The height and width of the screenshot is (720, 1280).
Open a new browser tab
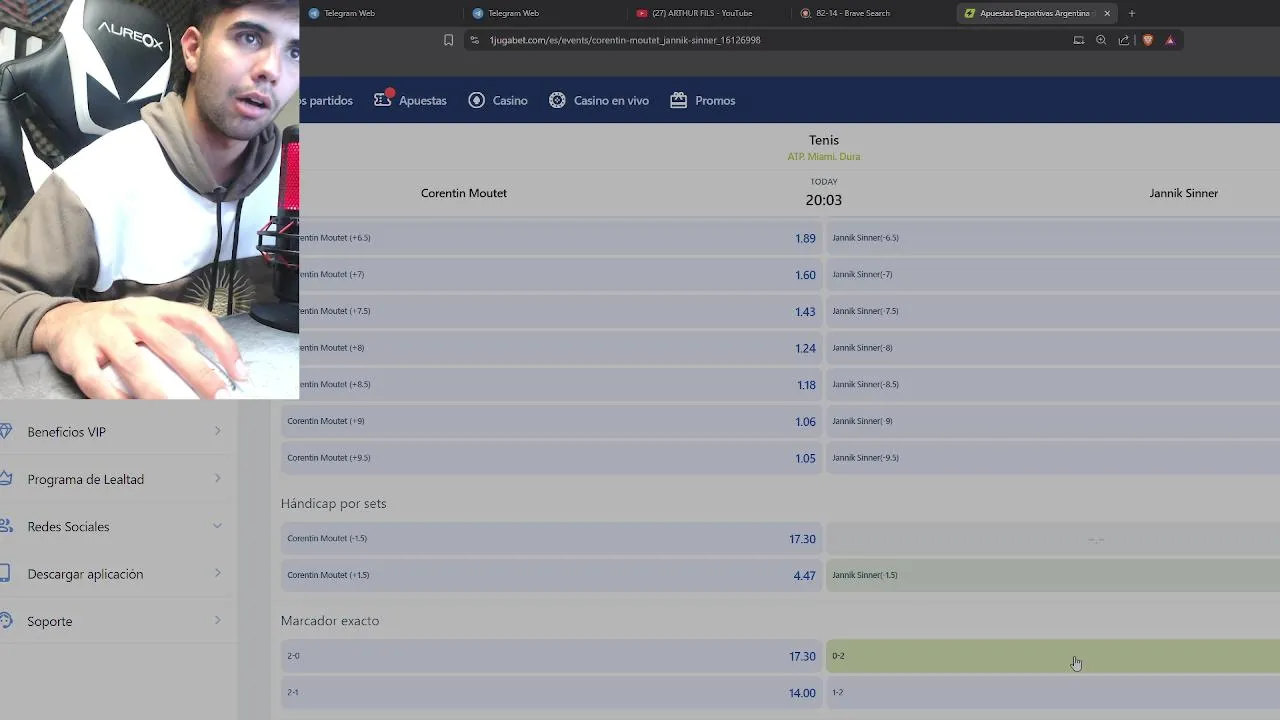(x=1132, y=13)
